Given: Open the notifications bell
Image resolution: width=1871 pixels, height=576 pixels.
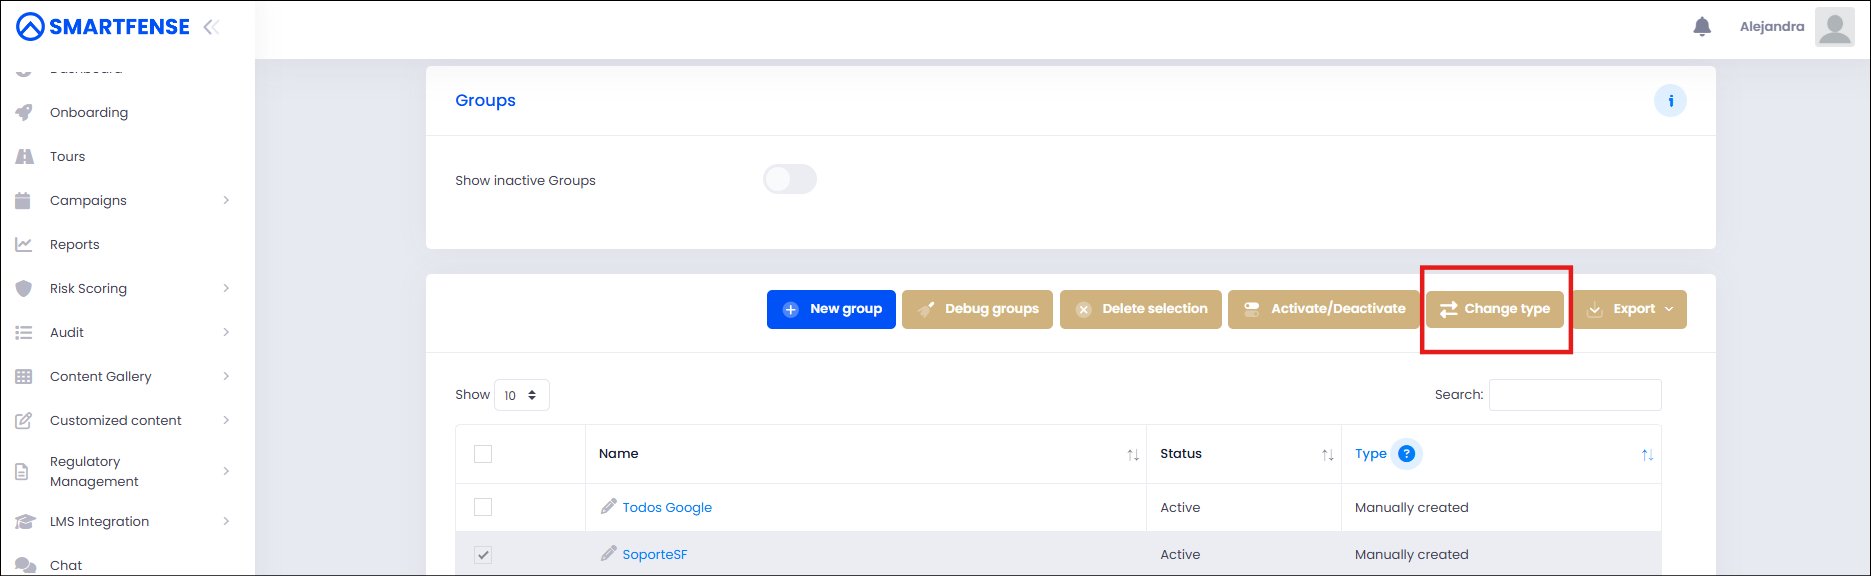Looking at the screenshot, I should 1702,27.
